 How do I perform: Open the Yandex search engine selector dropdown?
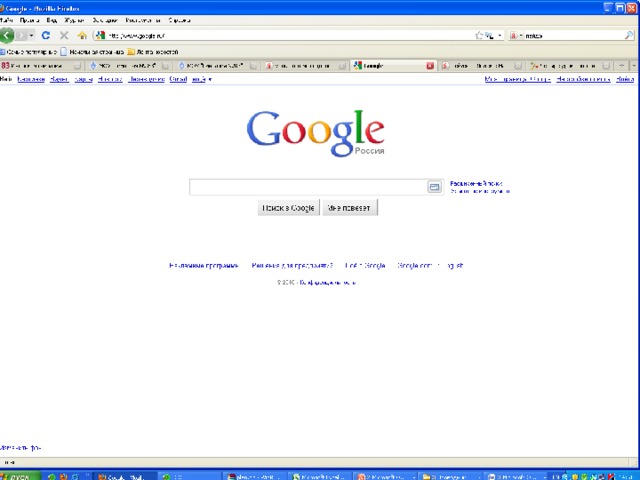(x=516, y=36)
